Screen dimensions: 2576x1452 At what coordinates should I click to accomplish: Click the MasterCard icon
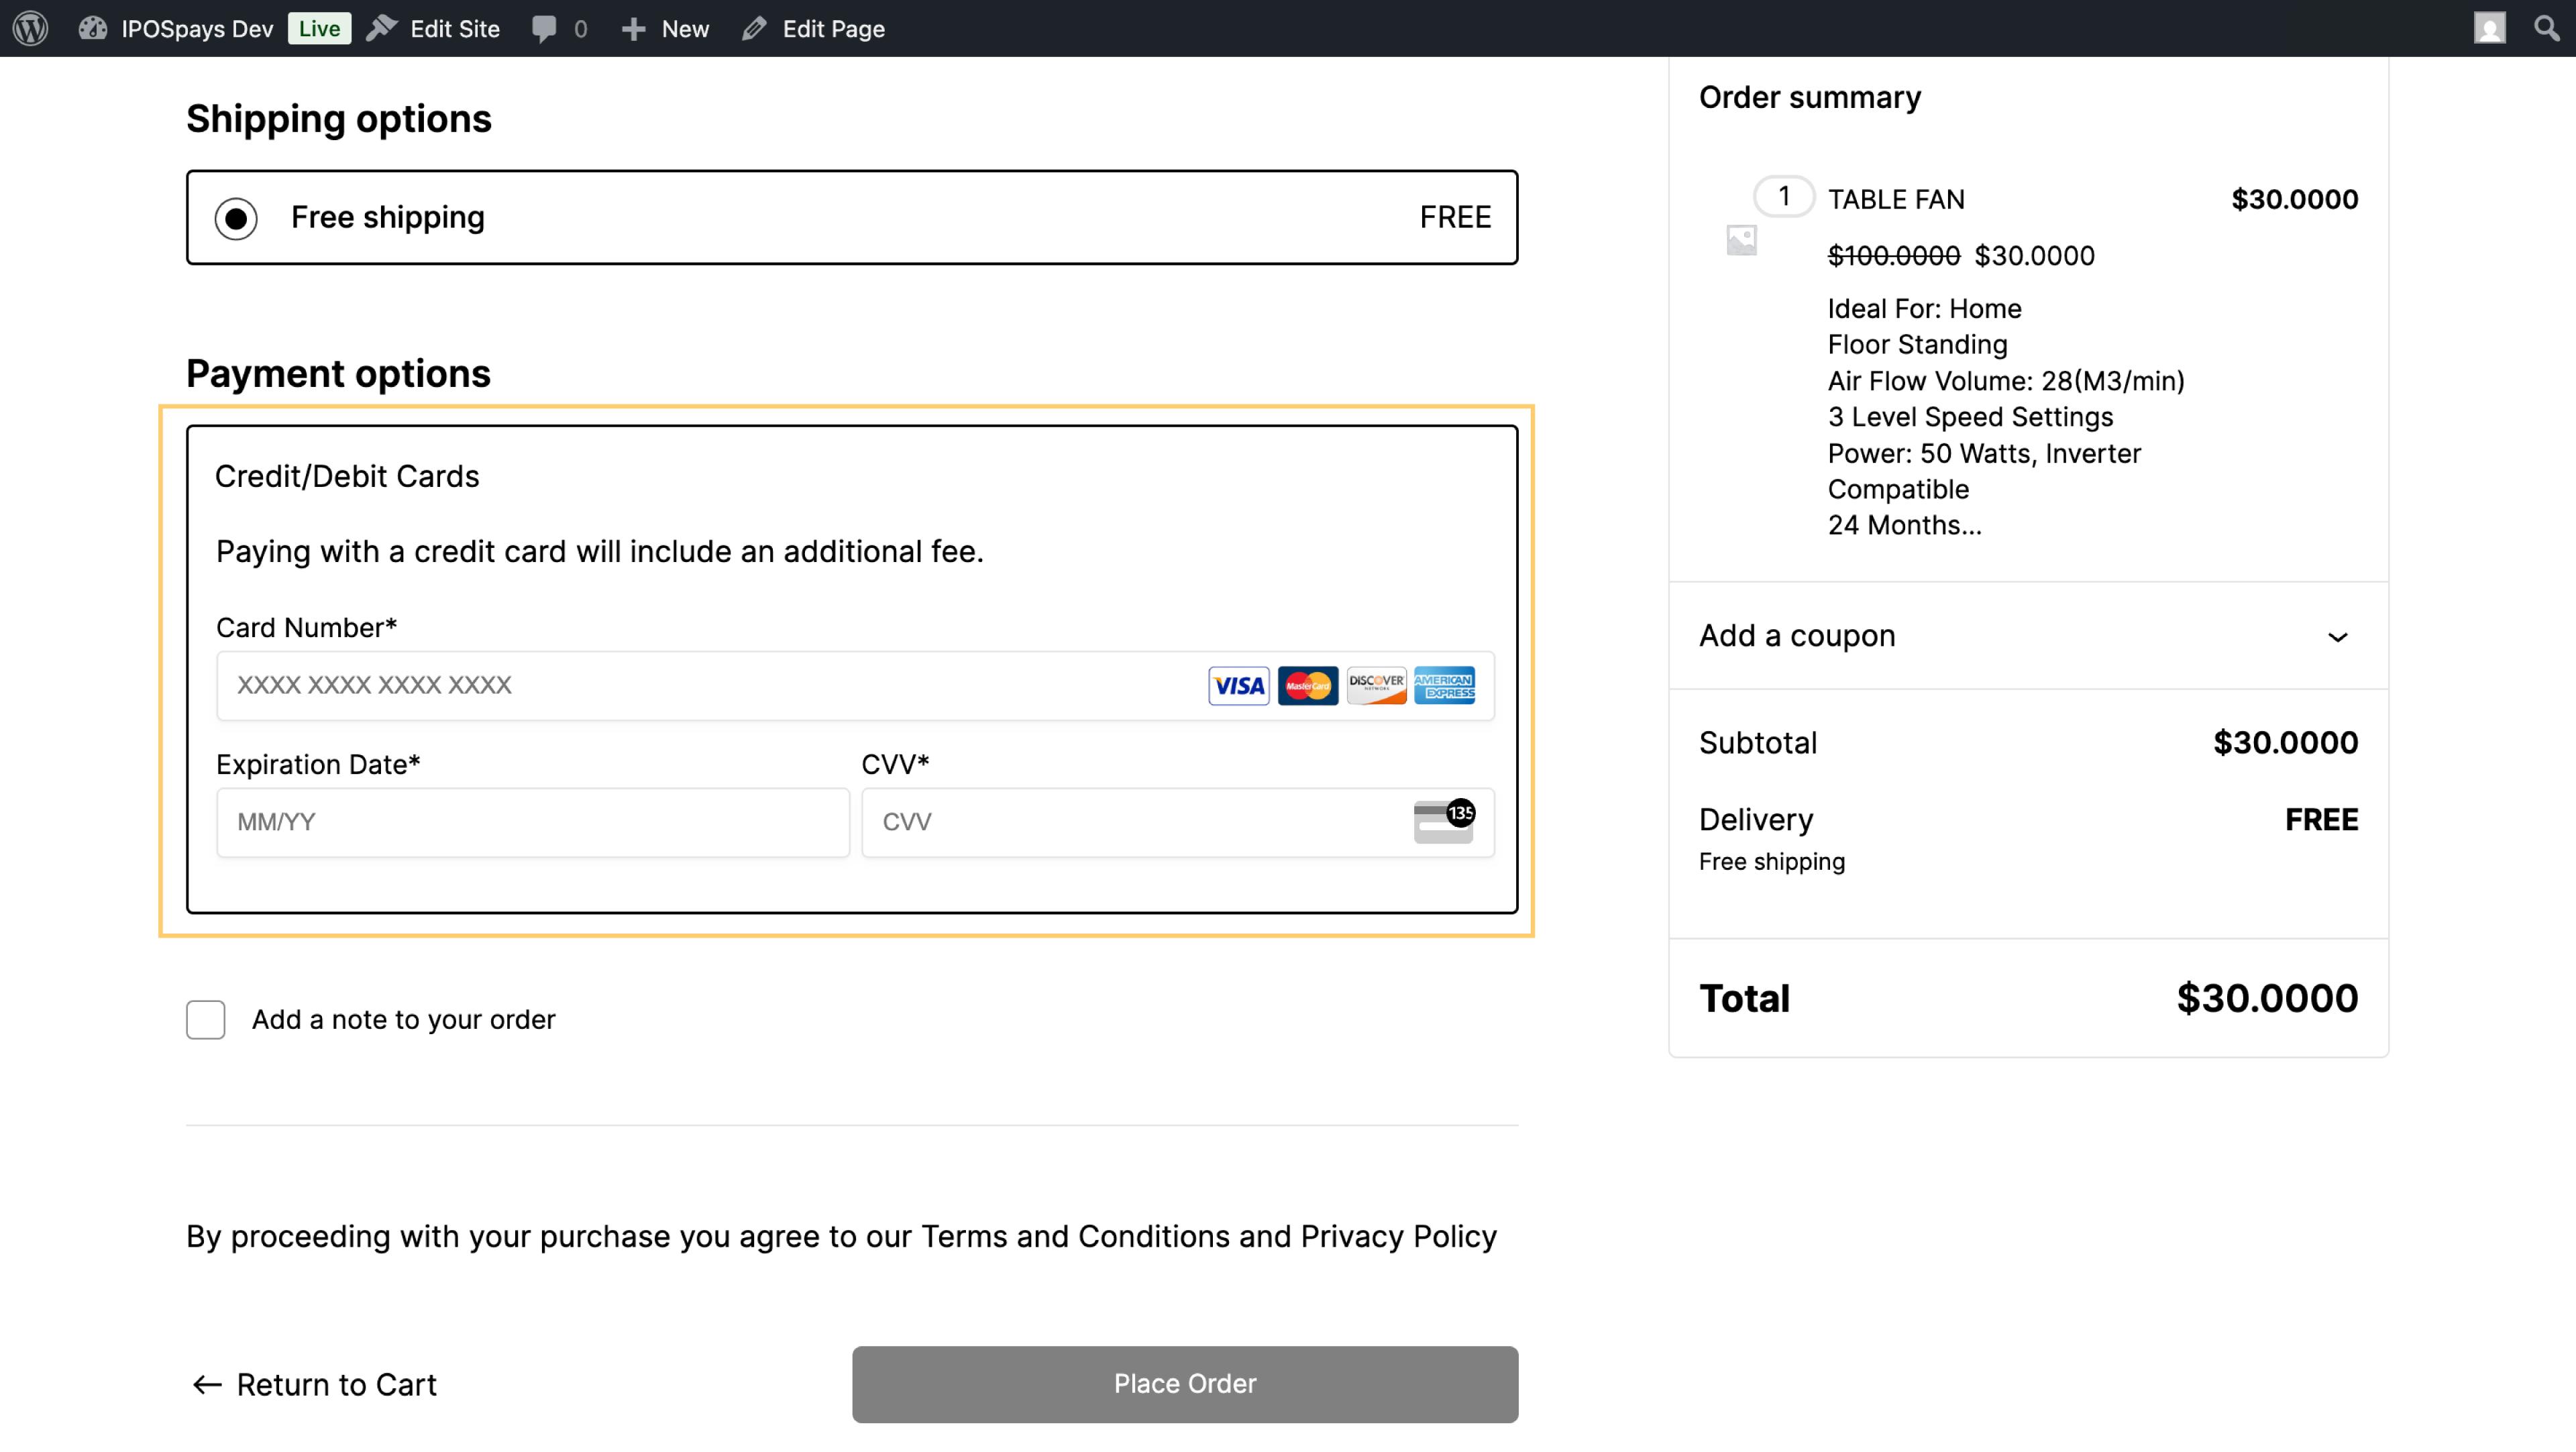click(1307, 685)
